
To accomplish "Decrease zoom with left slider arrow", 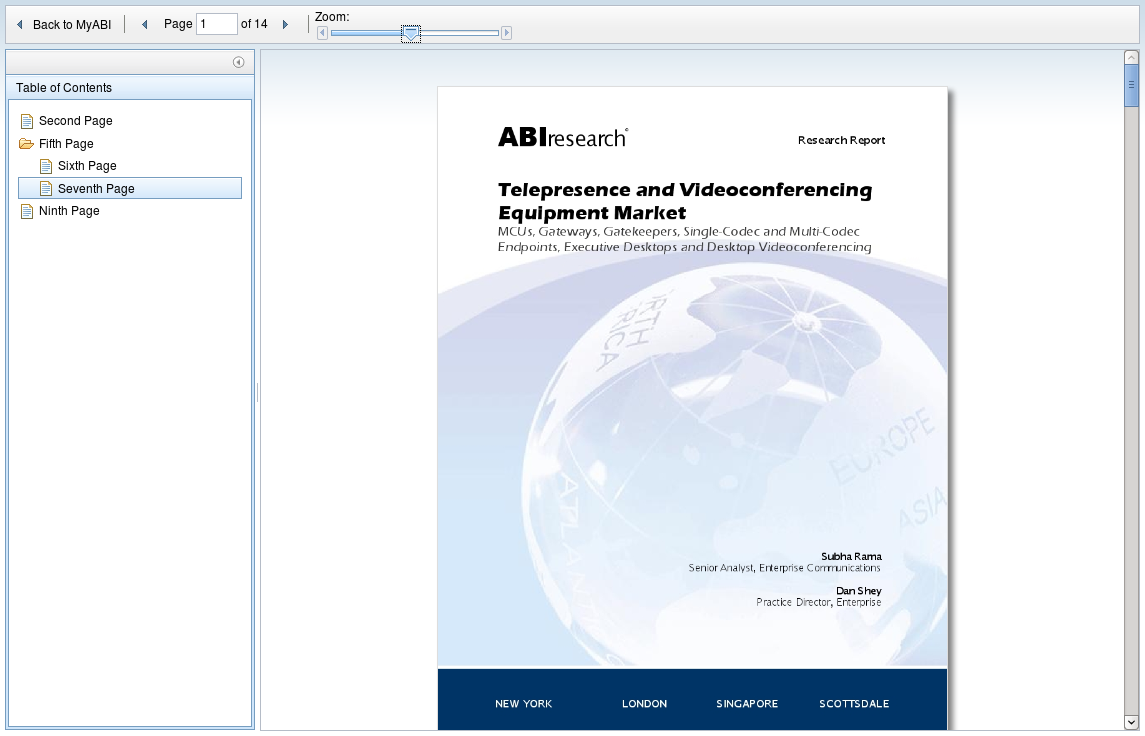I will 322,33.
